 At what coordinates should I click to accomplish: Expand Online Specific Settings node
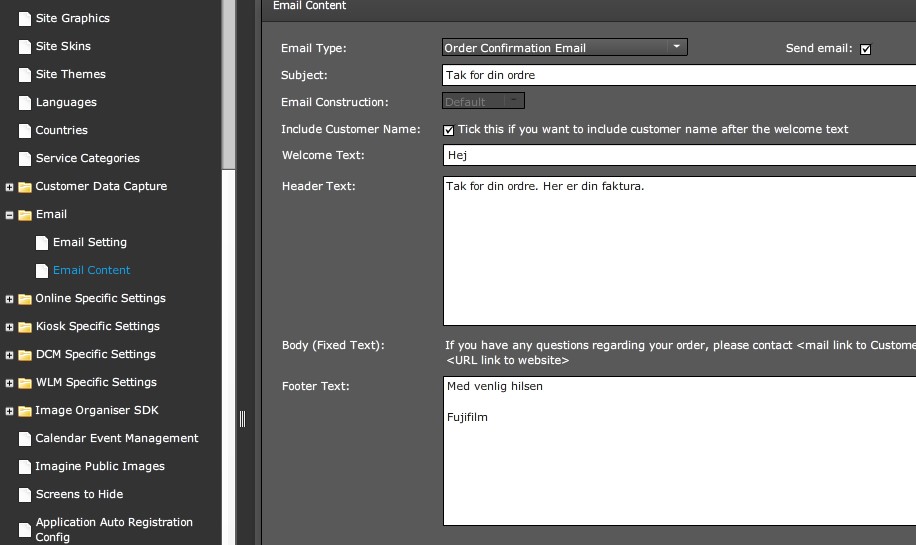tap(9, 299)
